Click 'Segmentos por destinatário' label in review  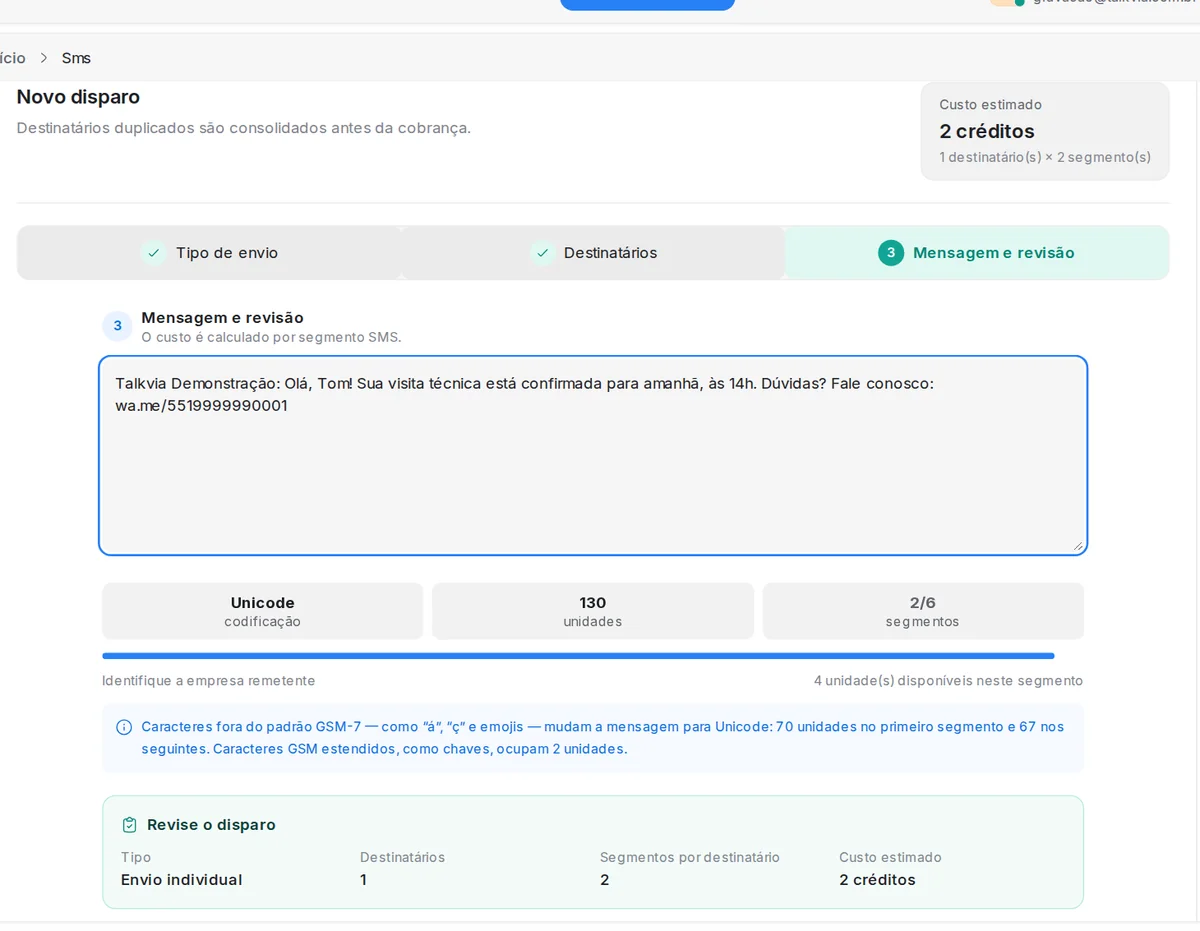690,857
